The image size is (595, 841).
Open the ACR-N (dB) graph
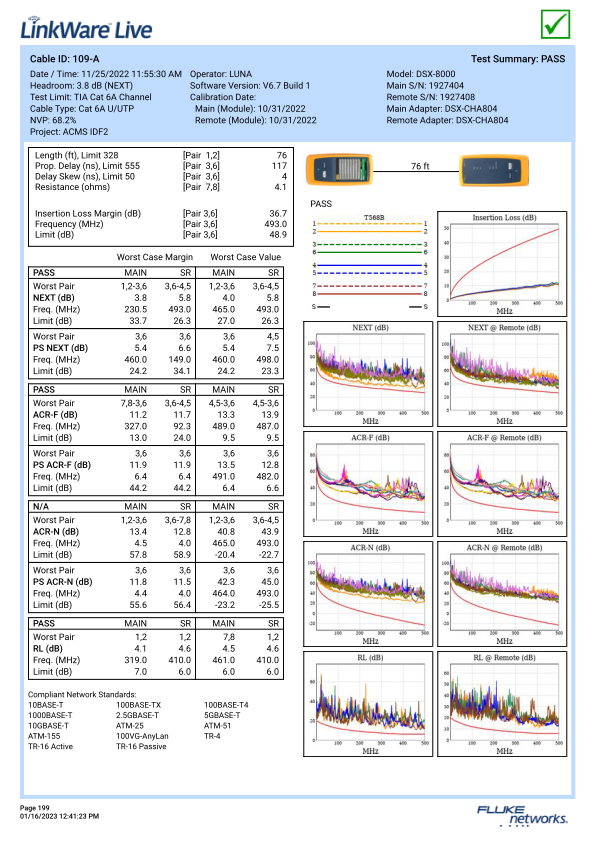[368, 594]
